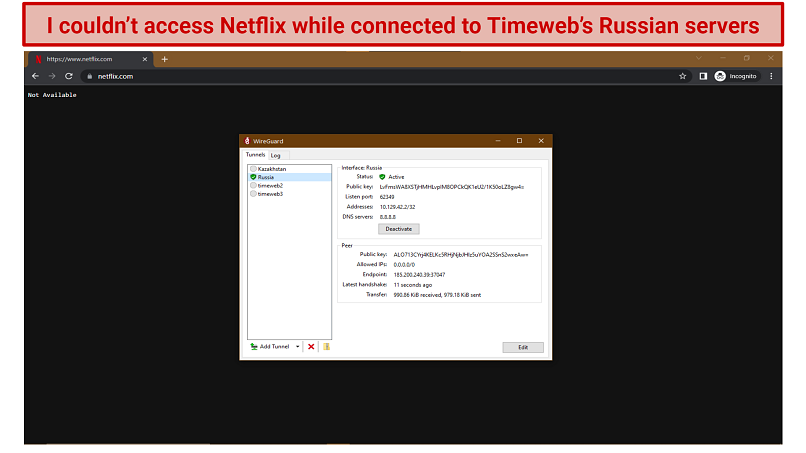Click the peer public key value
This screenshot has width=806, height=453.
461,255
